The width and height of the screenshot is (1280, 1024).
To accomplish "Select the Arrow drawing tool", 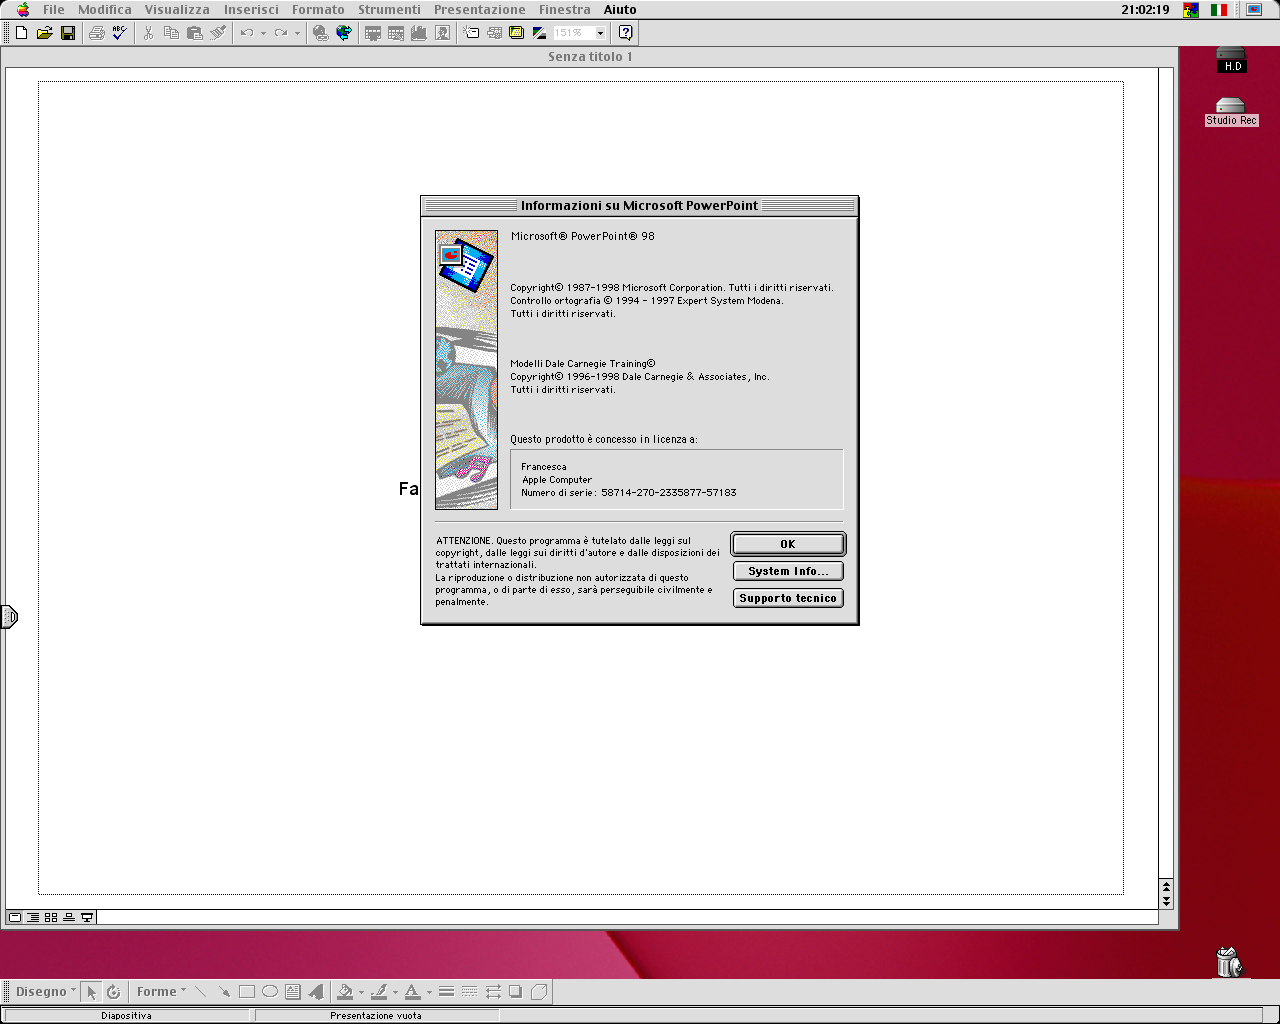I will [x=224, y=992].
